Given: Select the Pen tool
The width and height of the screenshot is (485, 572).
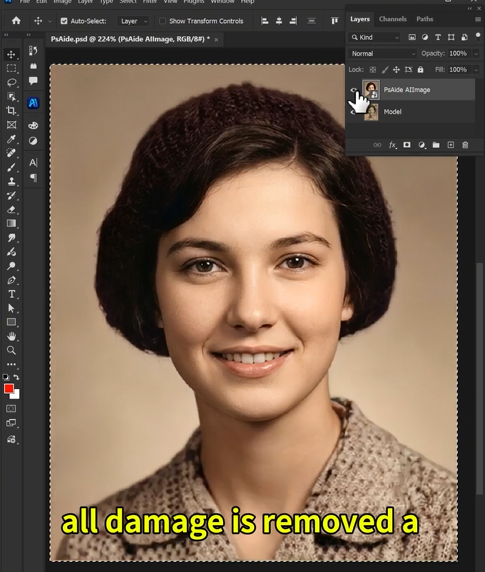Looking at the screenshot, I should (x=11, y=280).
